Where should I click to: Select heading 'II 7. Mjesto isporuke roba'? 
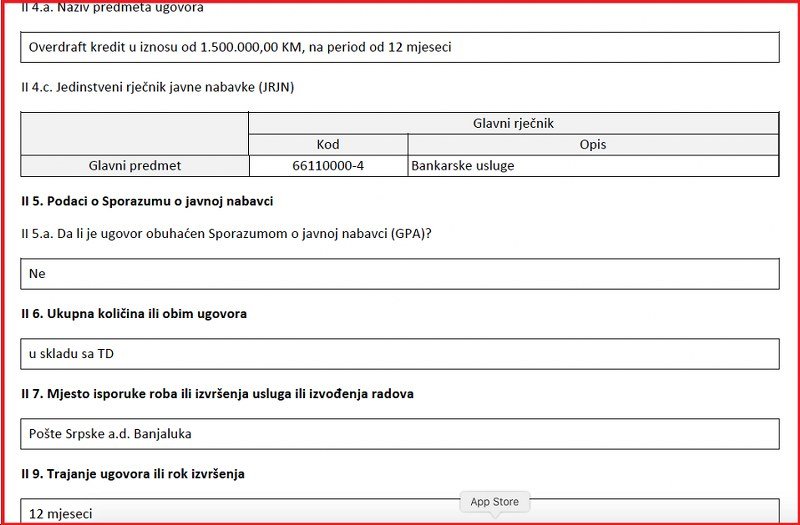(x=217, y=394)
